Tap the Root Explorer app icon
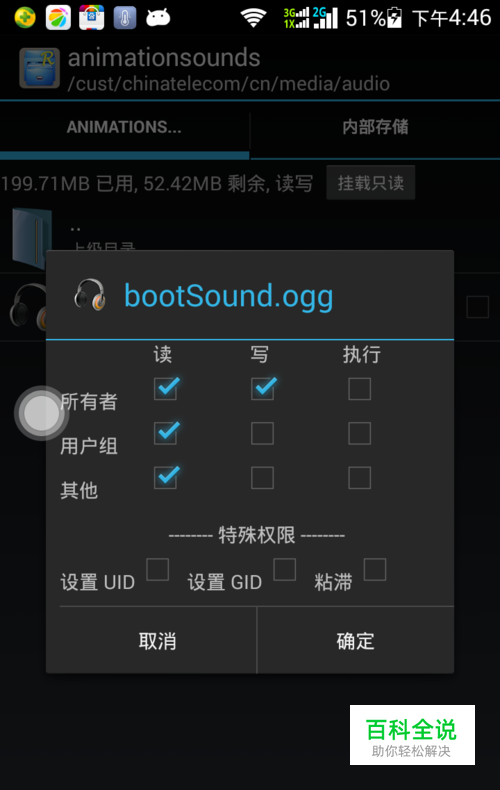Viewport: 500px width, 790px height. [40, 68]
